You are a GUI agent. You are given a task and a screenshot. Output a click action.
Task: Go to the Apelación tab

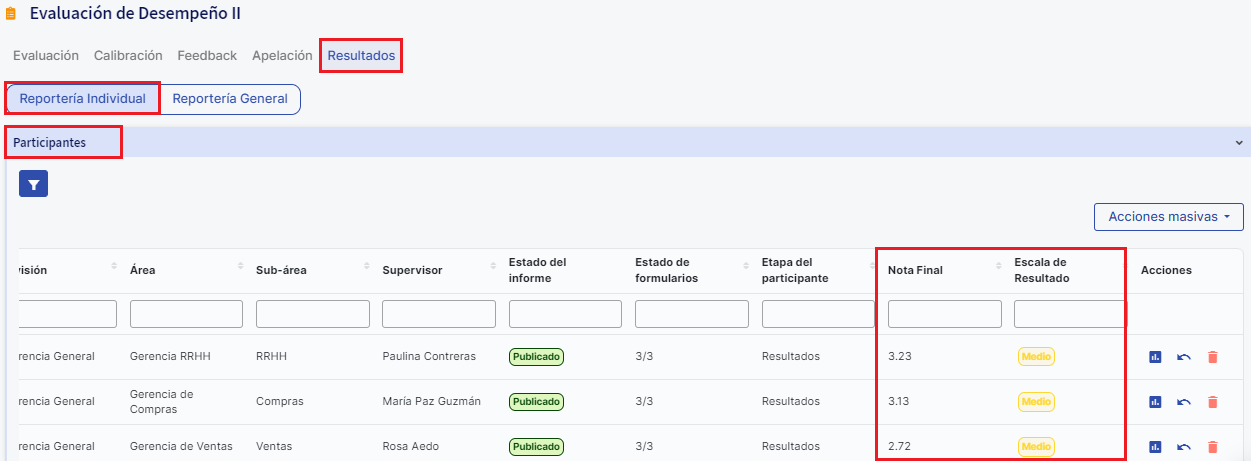[x=282, y=56]
